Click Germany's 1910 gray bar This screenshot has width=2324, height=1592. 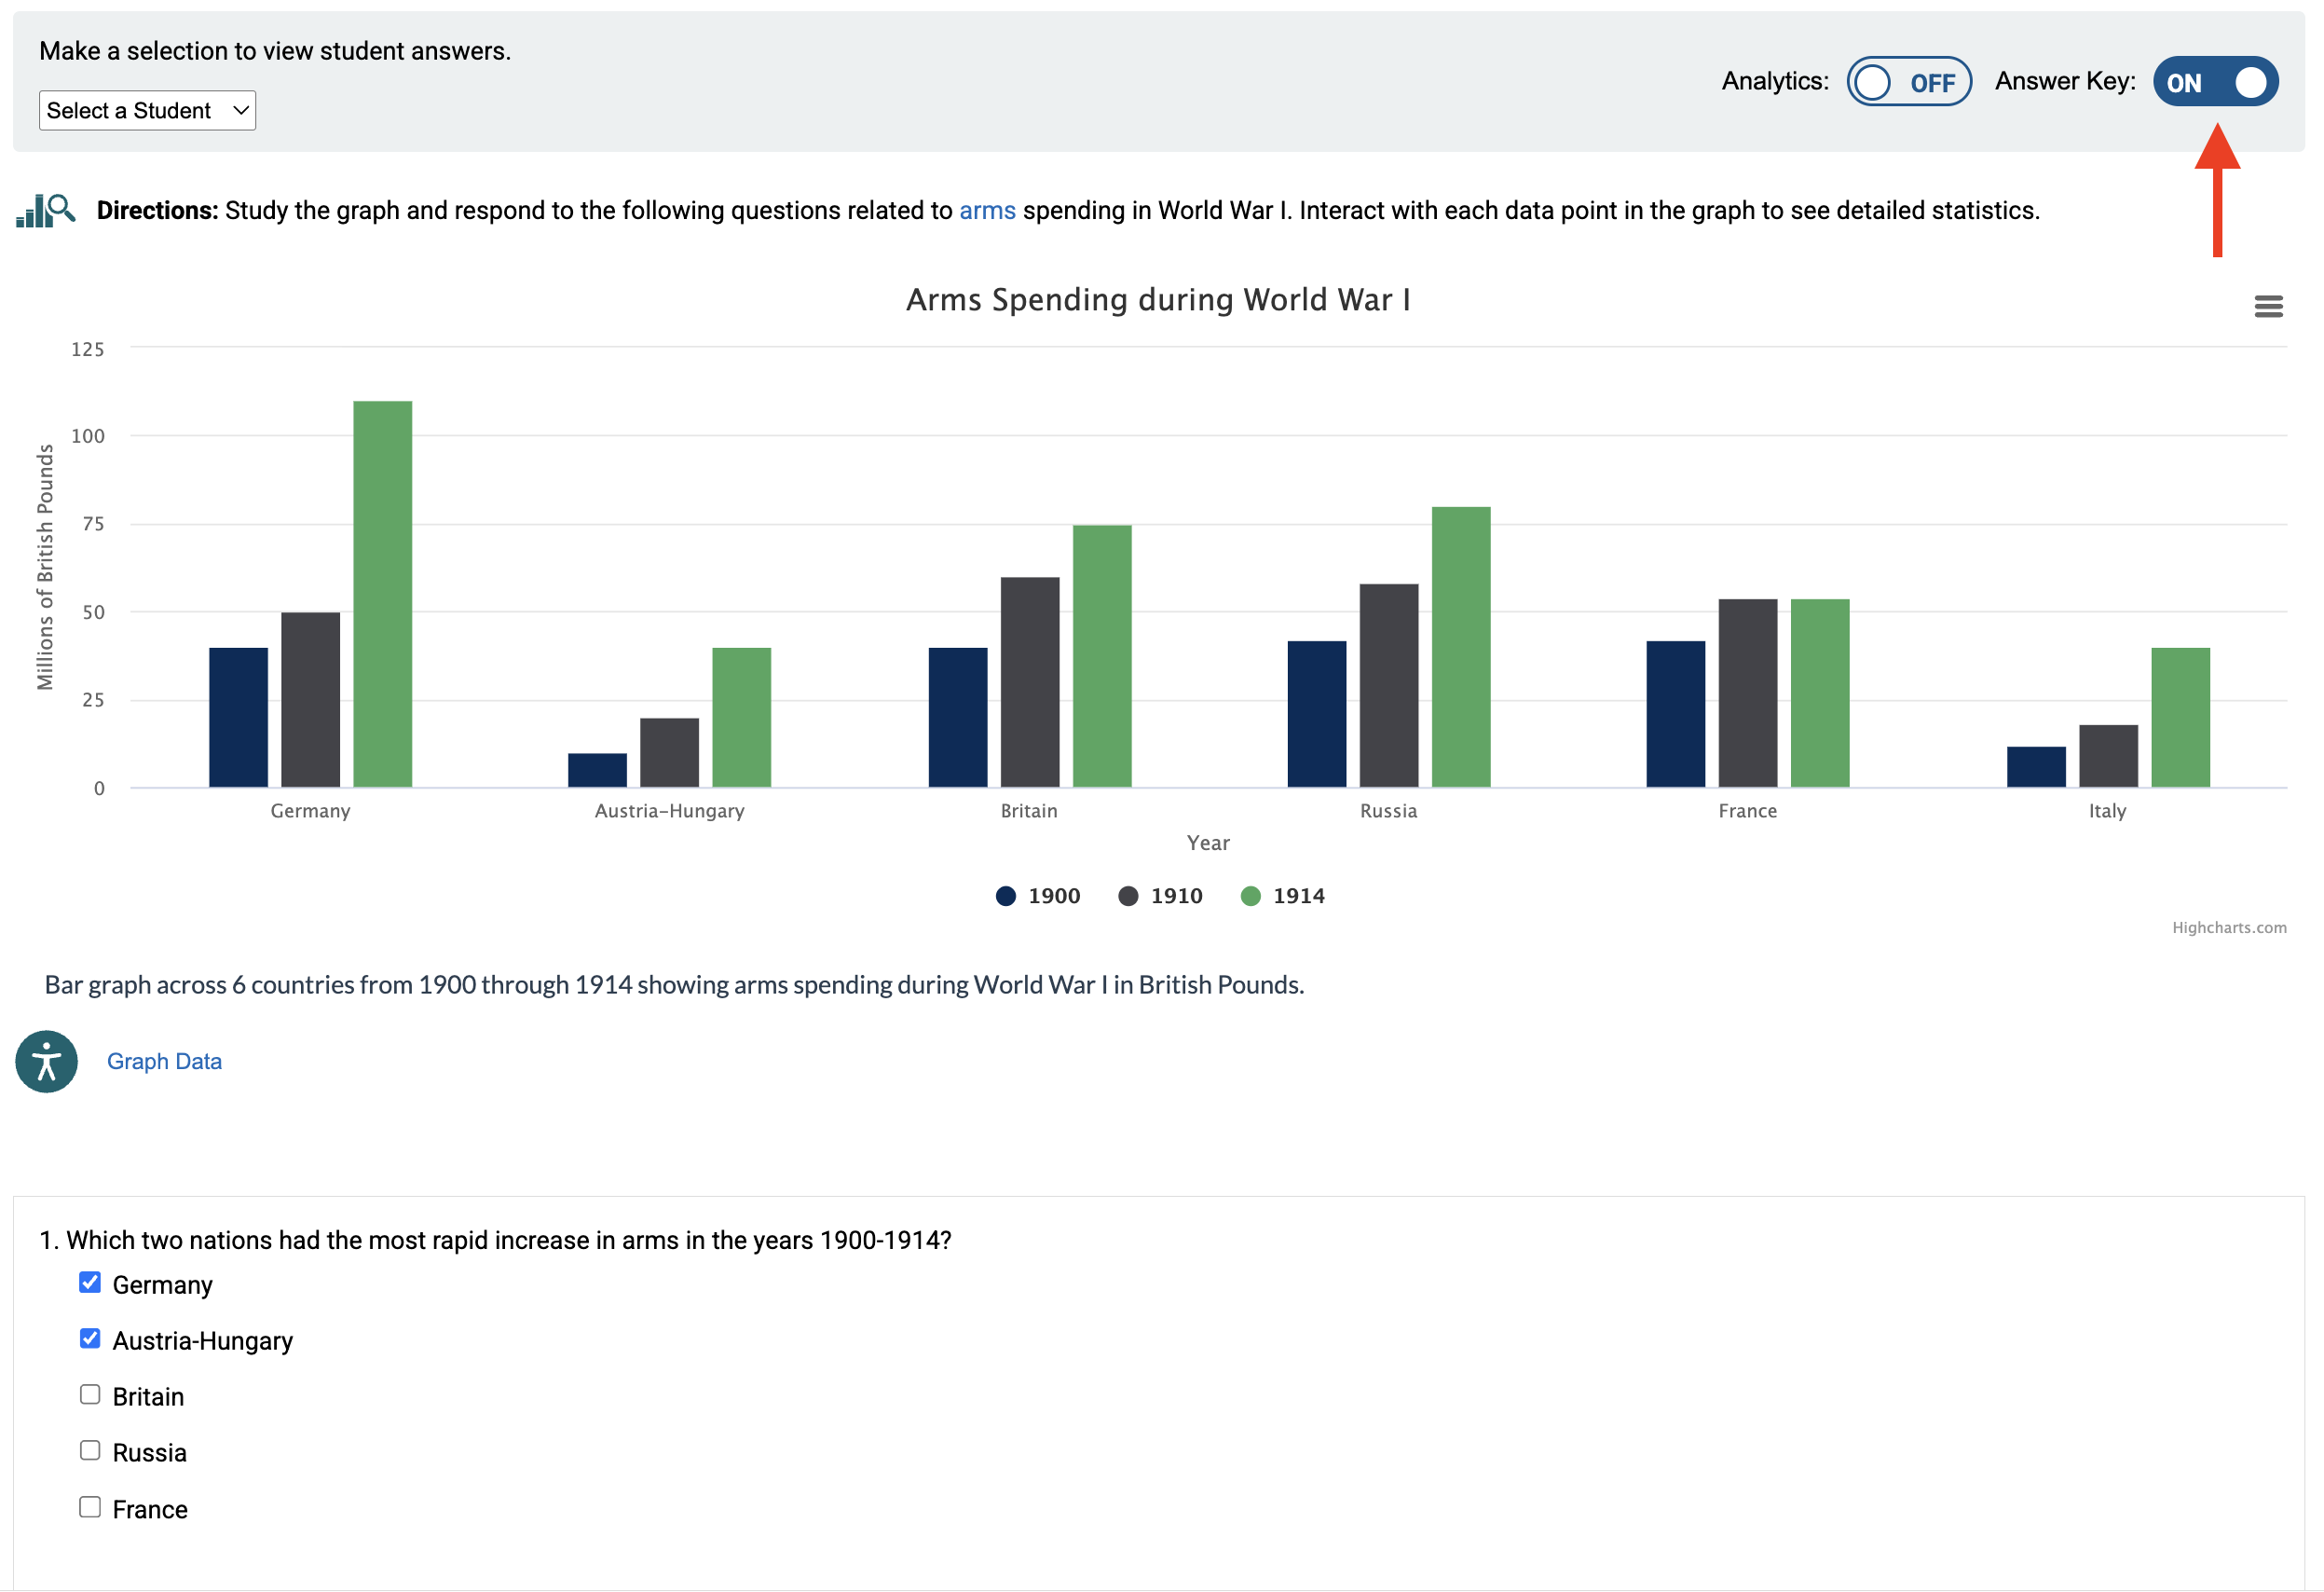tap(310, 700)
